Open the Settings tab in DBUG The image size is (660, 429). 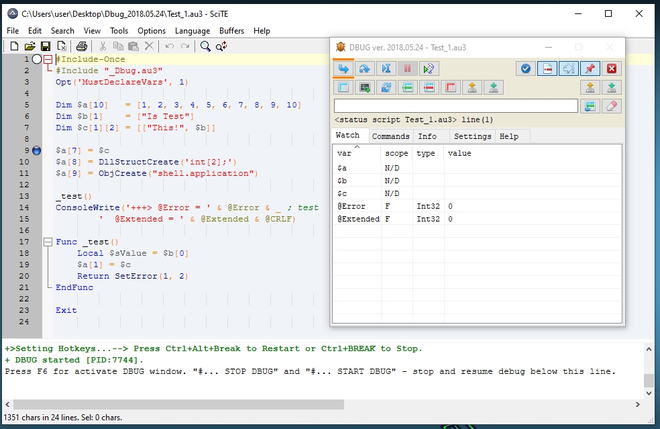472,136
